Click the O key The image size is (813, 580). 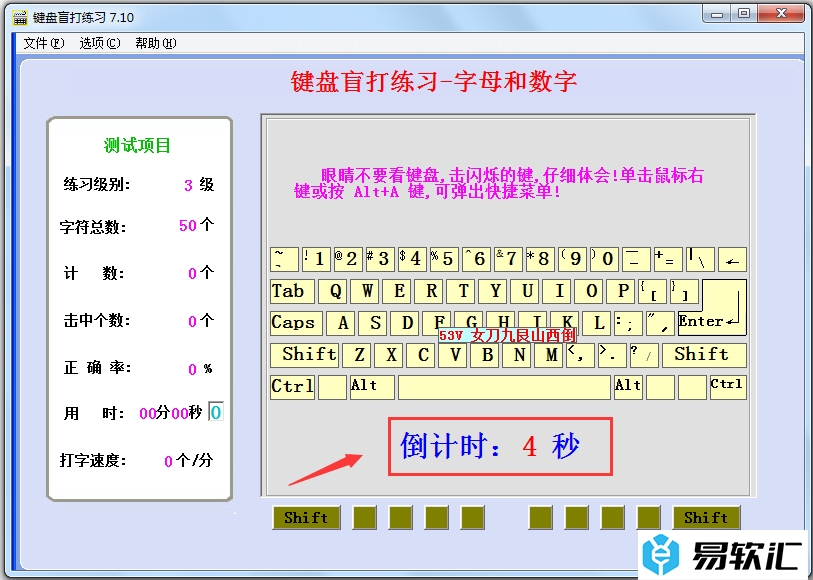click(x=589, y=291)
